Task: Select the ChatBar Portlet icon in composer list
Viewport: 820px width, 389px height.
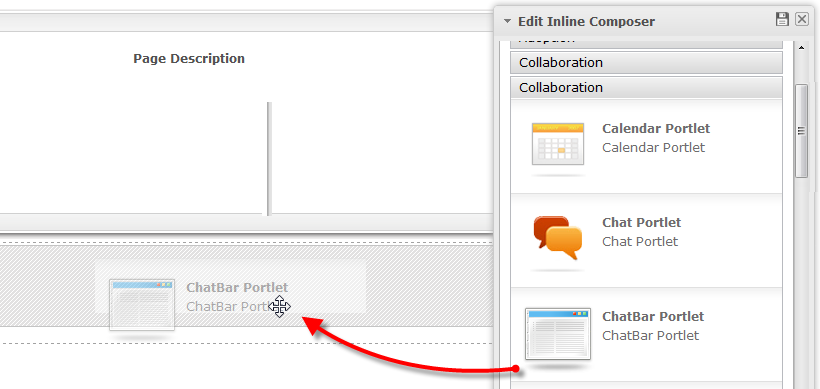Action: (558, 334)
